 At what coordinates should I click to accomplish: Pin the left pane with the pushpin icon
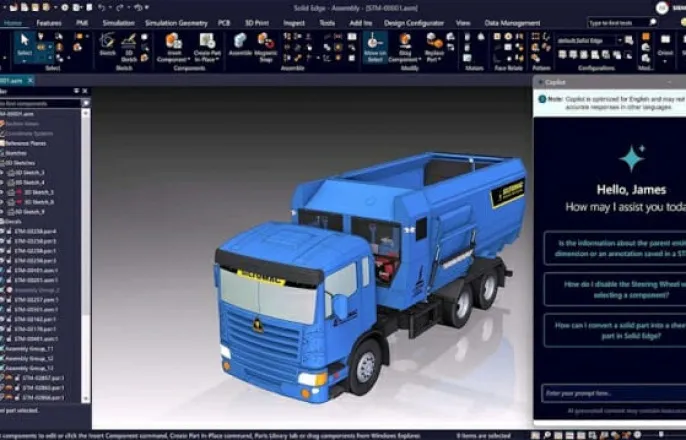click(76, 91)
